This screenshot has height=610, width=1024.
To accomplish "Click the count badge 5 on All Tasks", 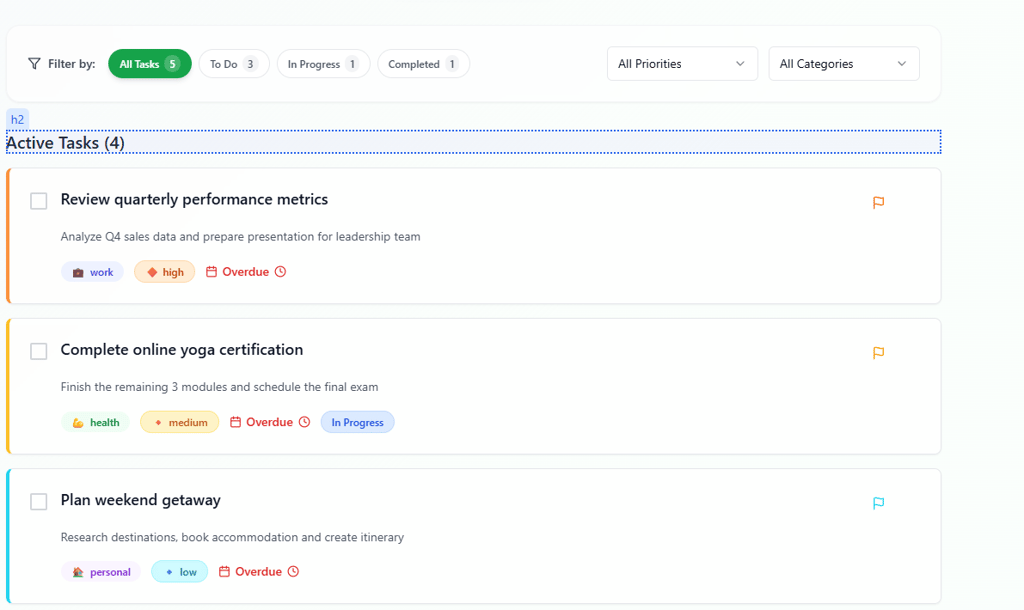I will (x=172, y=64).
